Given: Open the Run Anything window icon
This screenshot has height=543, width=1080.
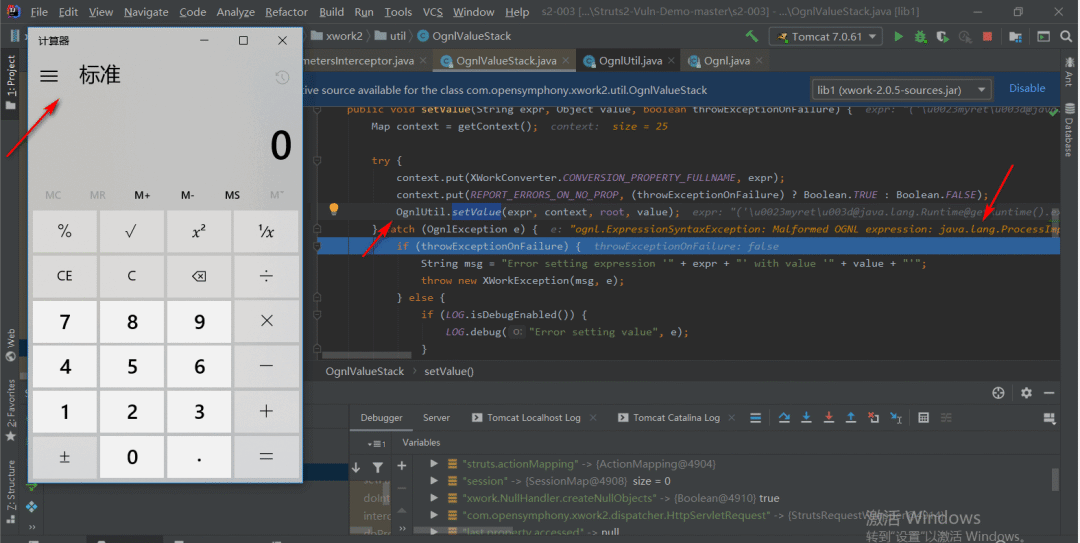Looking at the screenshot, I should pos(1043,37).
